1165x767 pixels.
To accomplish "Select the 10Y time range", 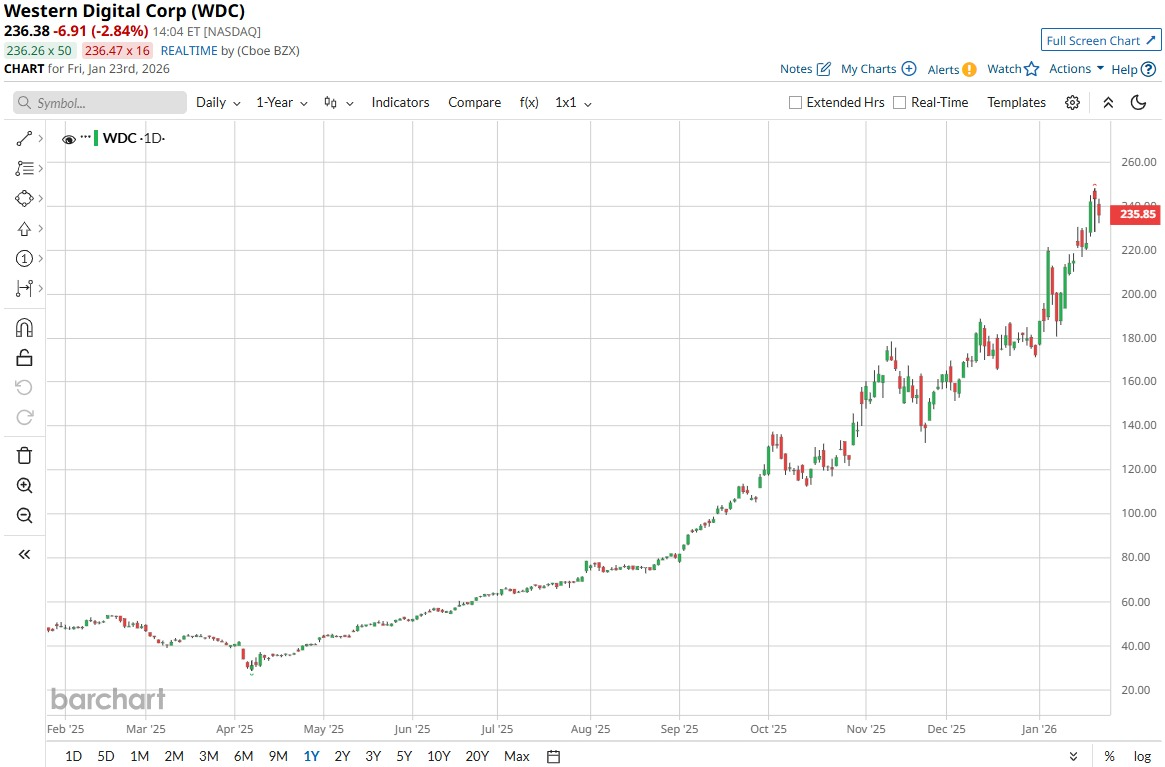I will [438, 757].
